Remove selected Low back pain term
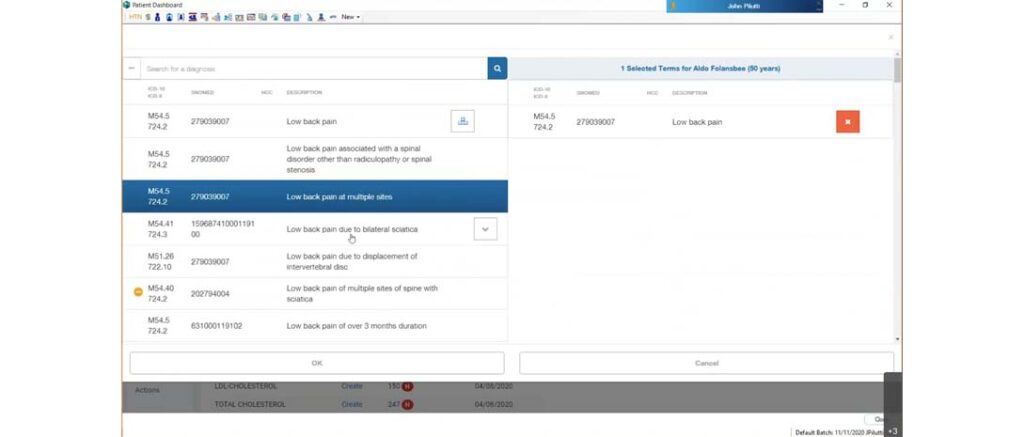The width and height of the screenshot is (1024, 437). pyautogui.click(x=848, y=121)
